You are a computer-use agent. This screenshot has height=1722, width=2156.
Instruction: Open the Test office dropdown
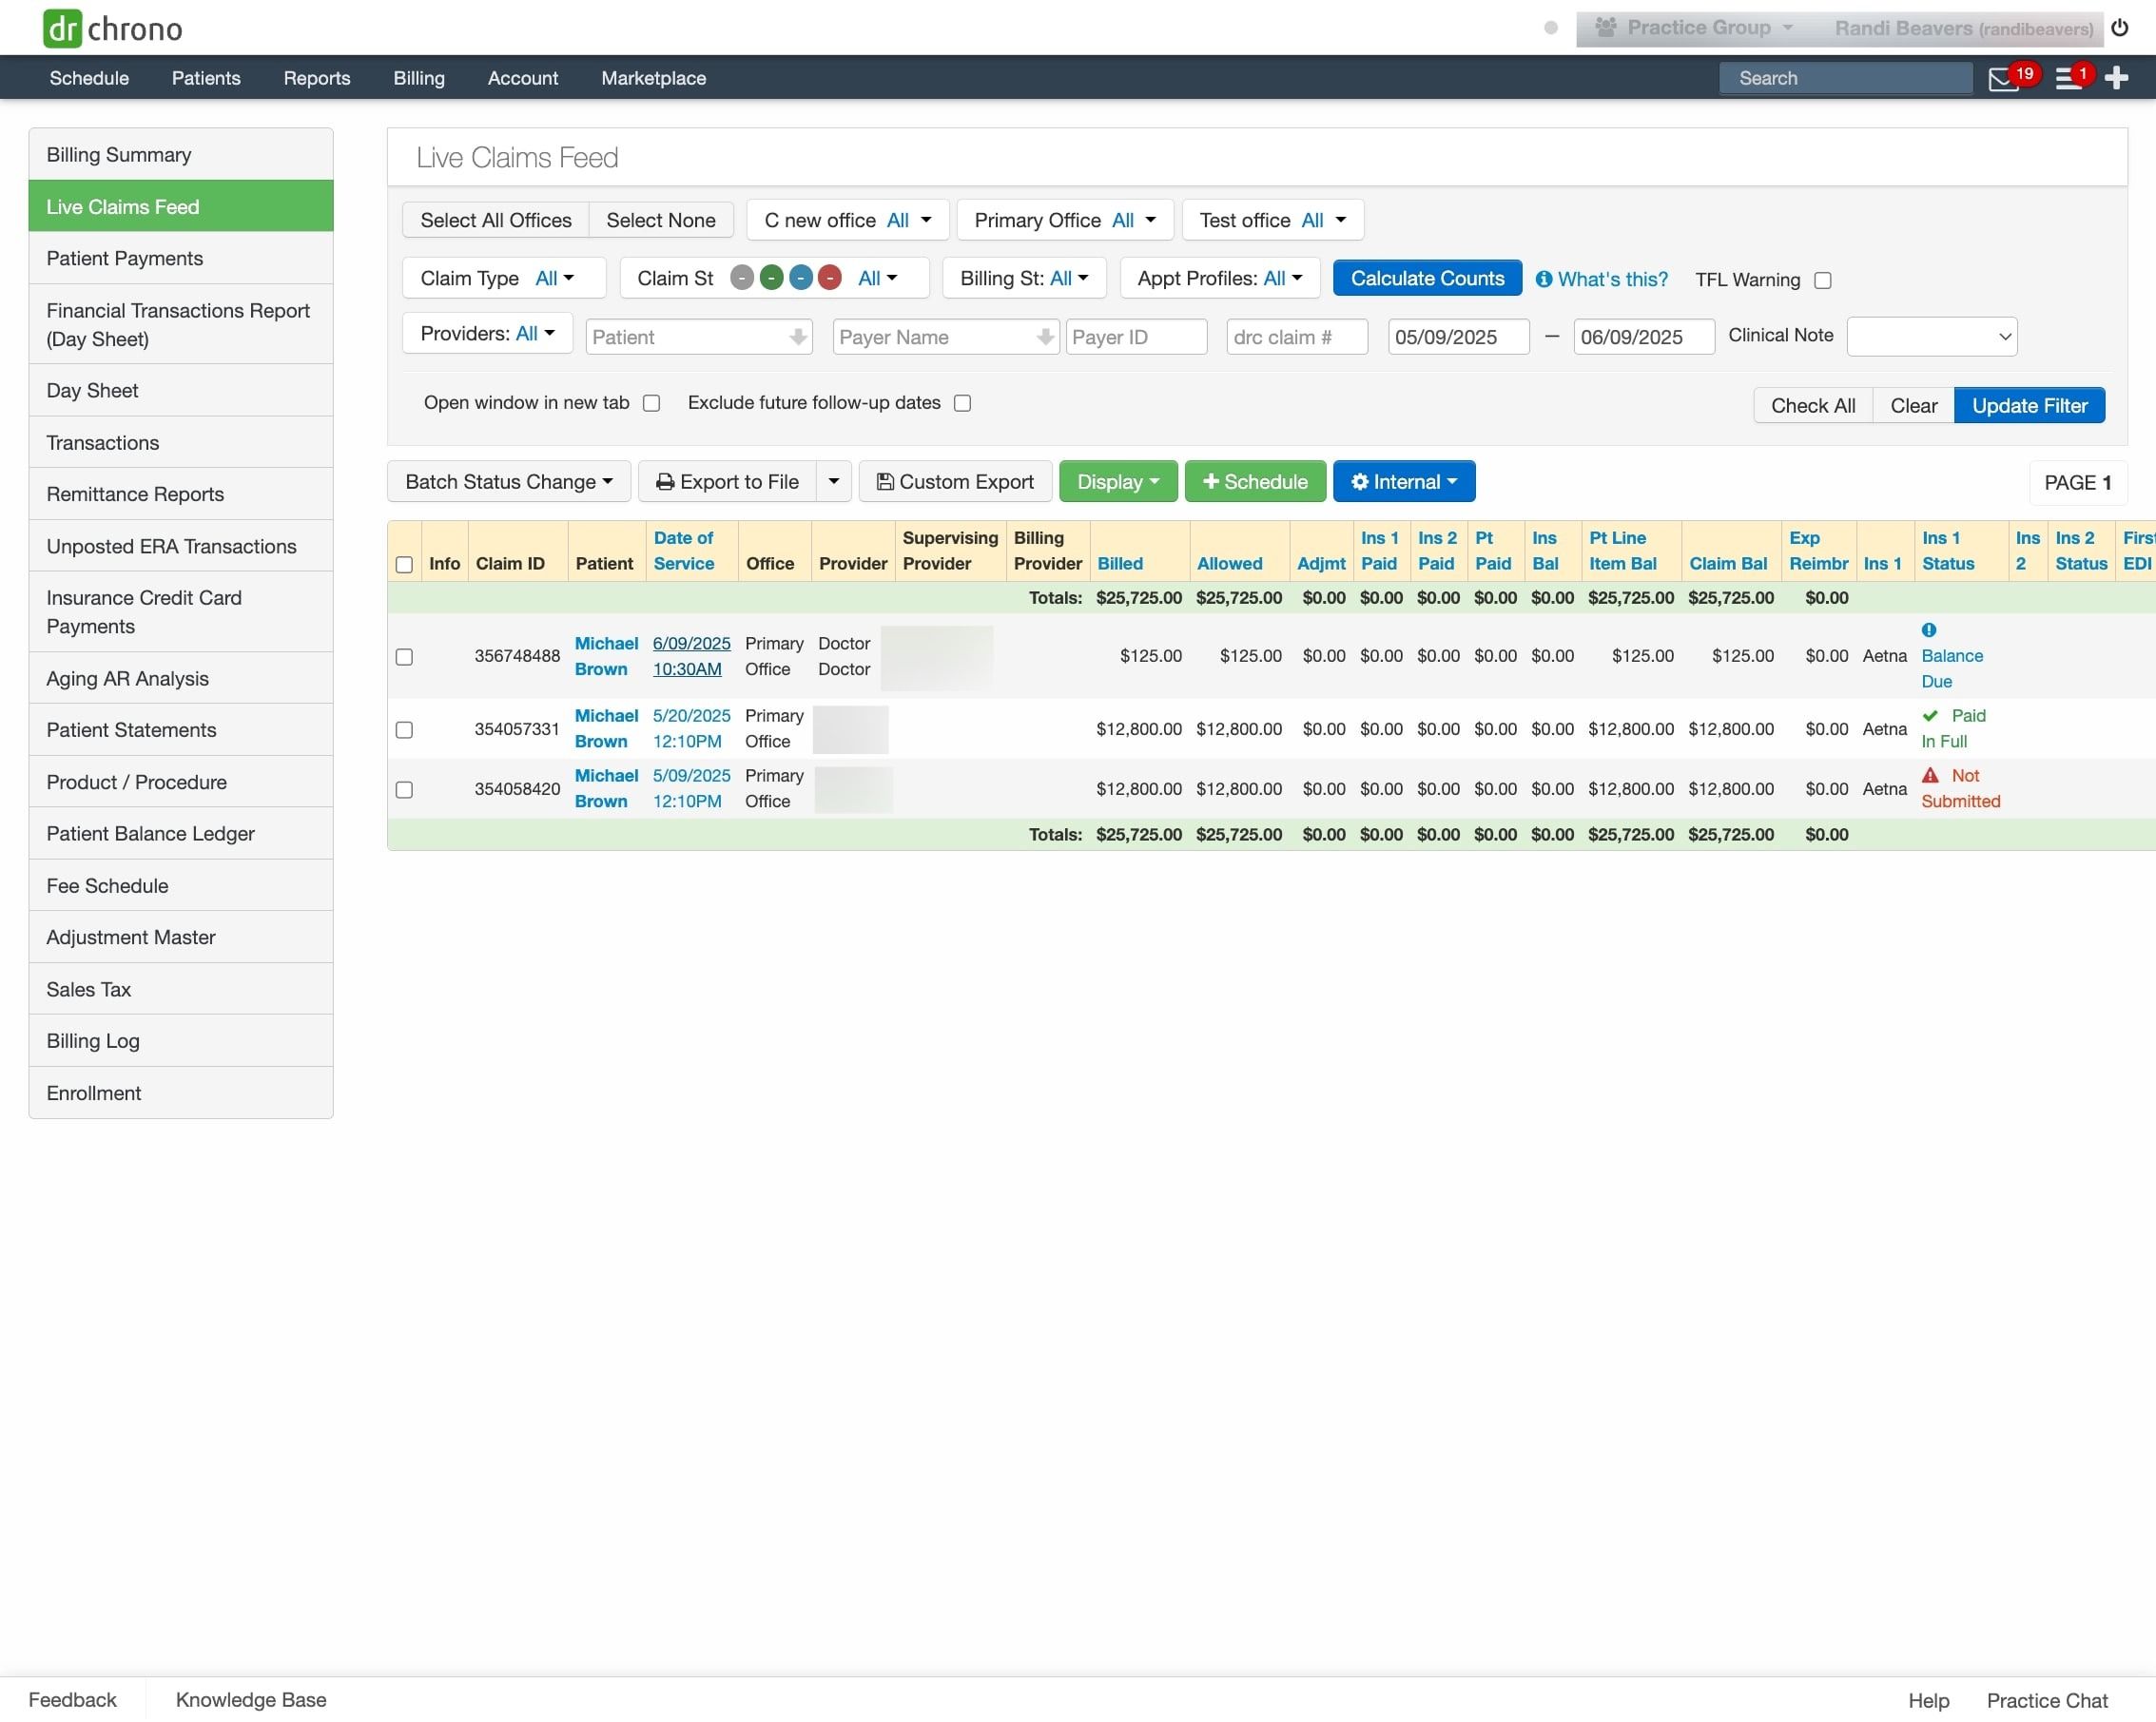coord(1272,220)
